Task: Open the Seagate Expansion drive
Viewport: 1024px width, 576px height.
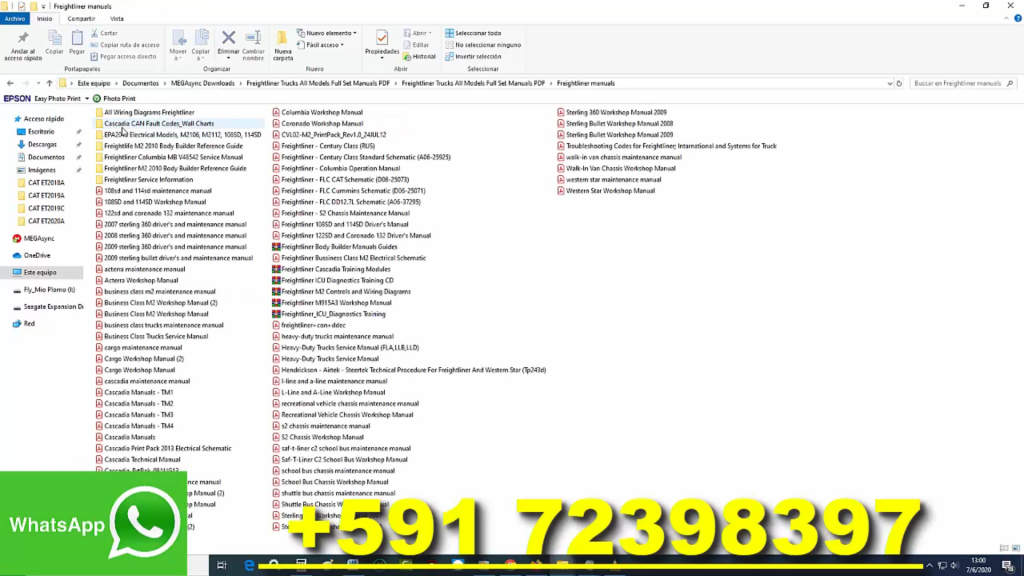Action: (53, 307)
